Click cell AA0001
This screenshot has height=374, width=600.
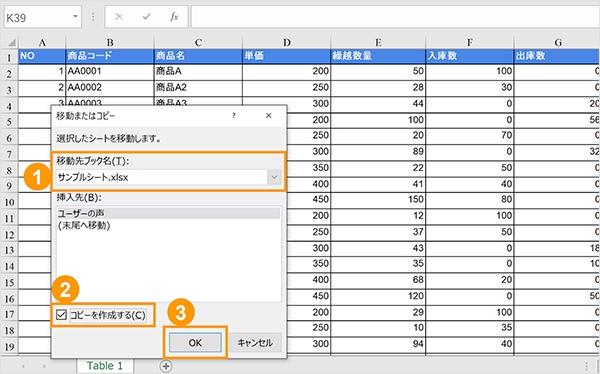coord(110,72)
